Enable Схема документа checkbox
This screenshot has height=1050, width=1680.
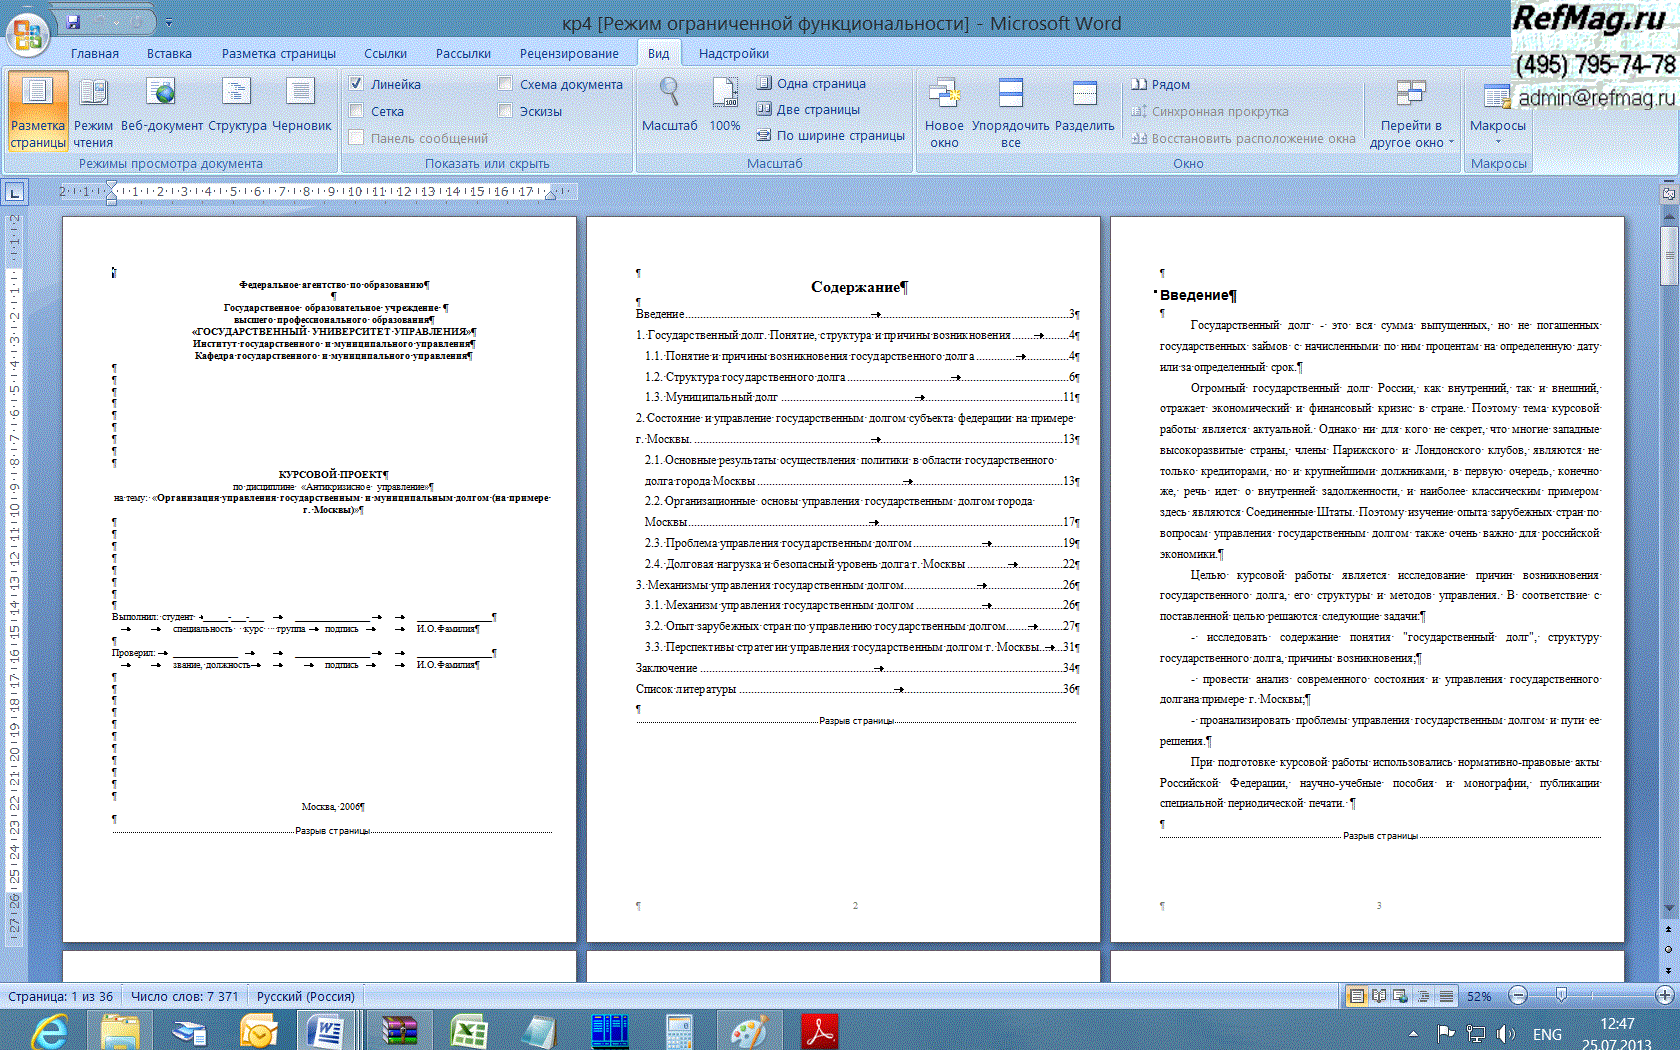click(506, 84)
